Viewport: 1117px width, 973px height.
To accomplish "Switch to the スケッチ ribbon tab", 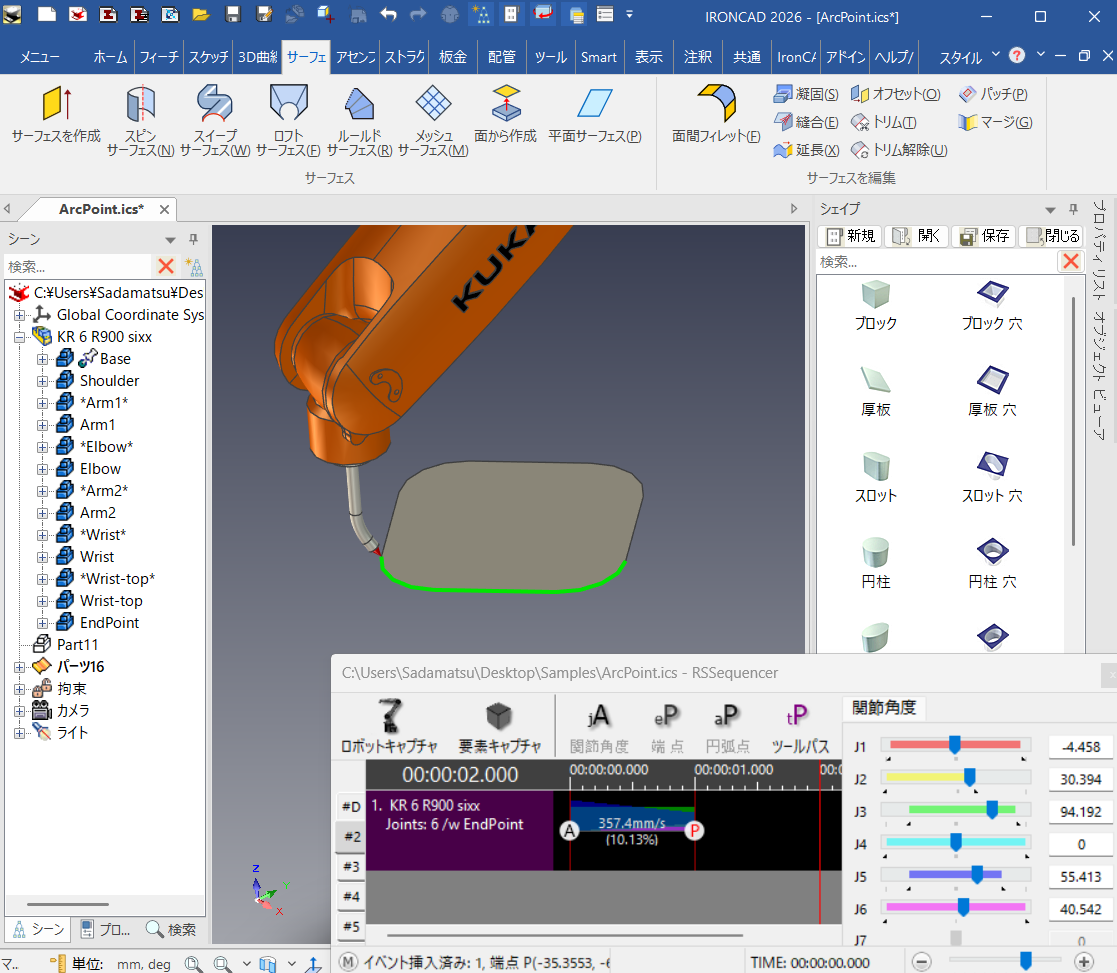I will [x=208, y=57].
